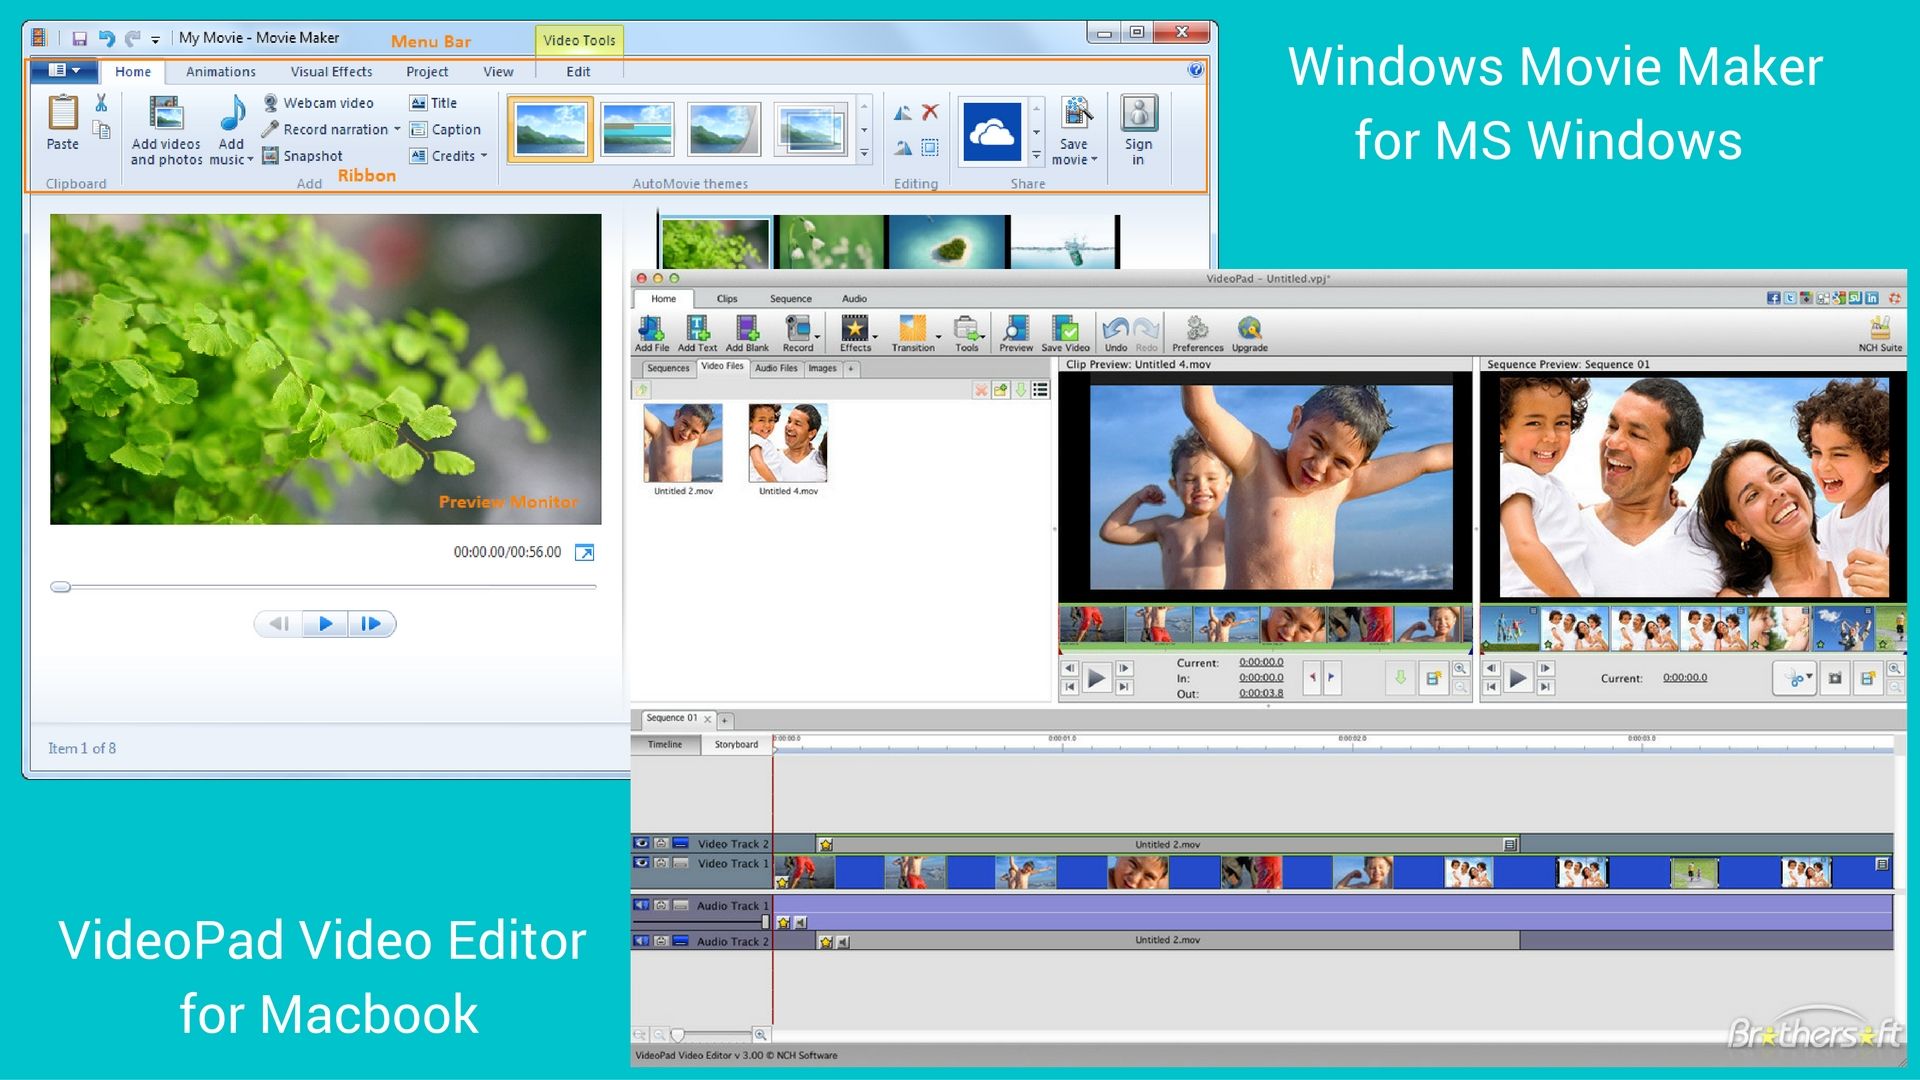Expand the AutoMovie themes gallery
1920x1080 pixels.
point(864,153)
